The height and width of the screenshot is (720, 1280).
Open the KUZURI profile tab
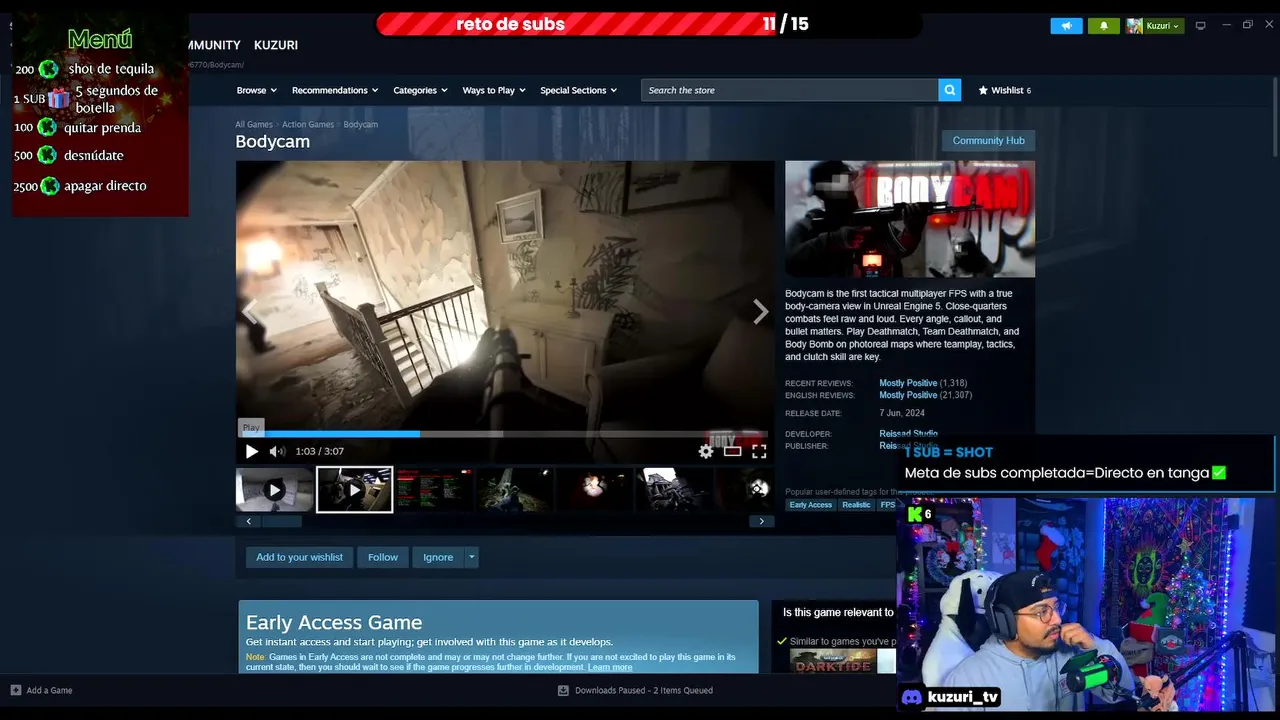(276, 45)
